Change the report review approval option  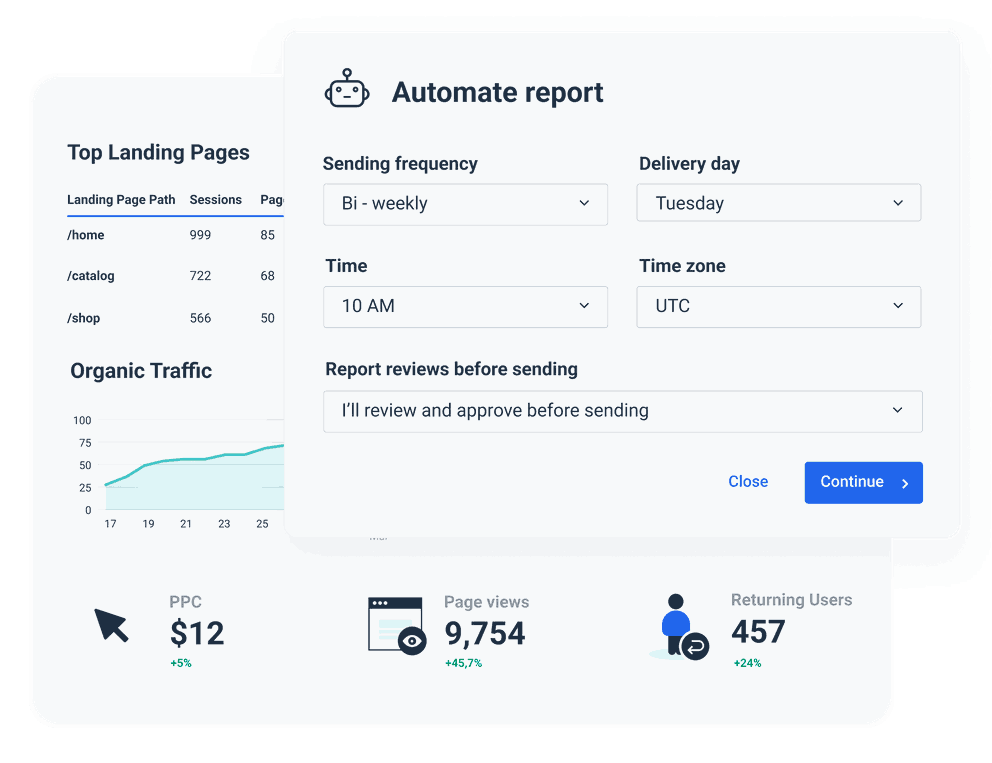tap(622, 411)
